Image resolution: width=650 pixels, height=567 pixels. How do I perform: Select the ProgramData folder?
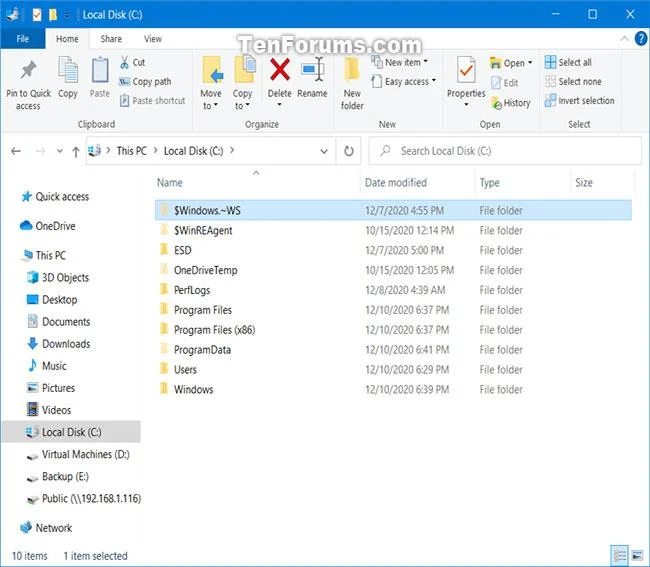pyautogui.click(x=393, y=350)
